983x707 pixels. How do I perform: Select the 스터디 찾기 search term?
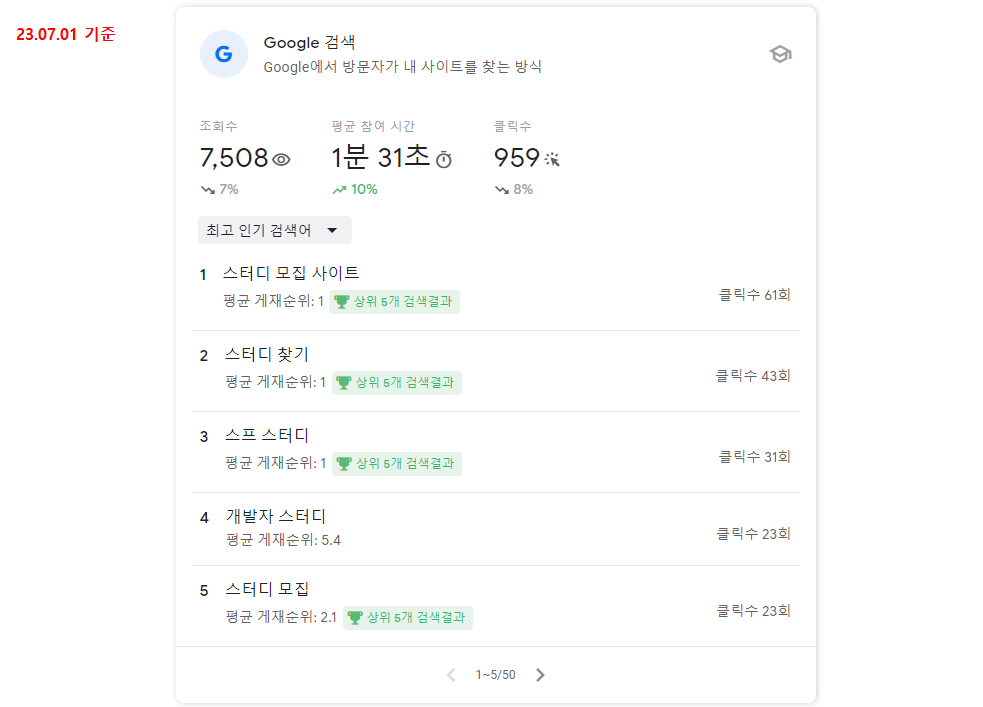coord(270,353)
